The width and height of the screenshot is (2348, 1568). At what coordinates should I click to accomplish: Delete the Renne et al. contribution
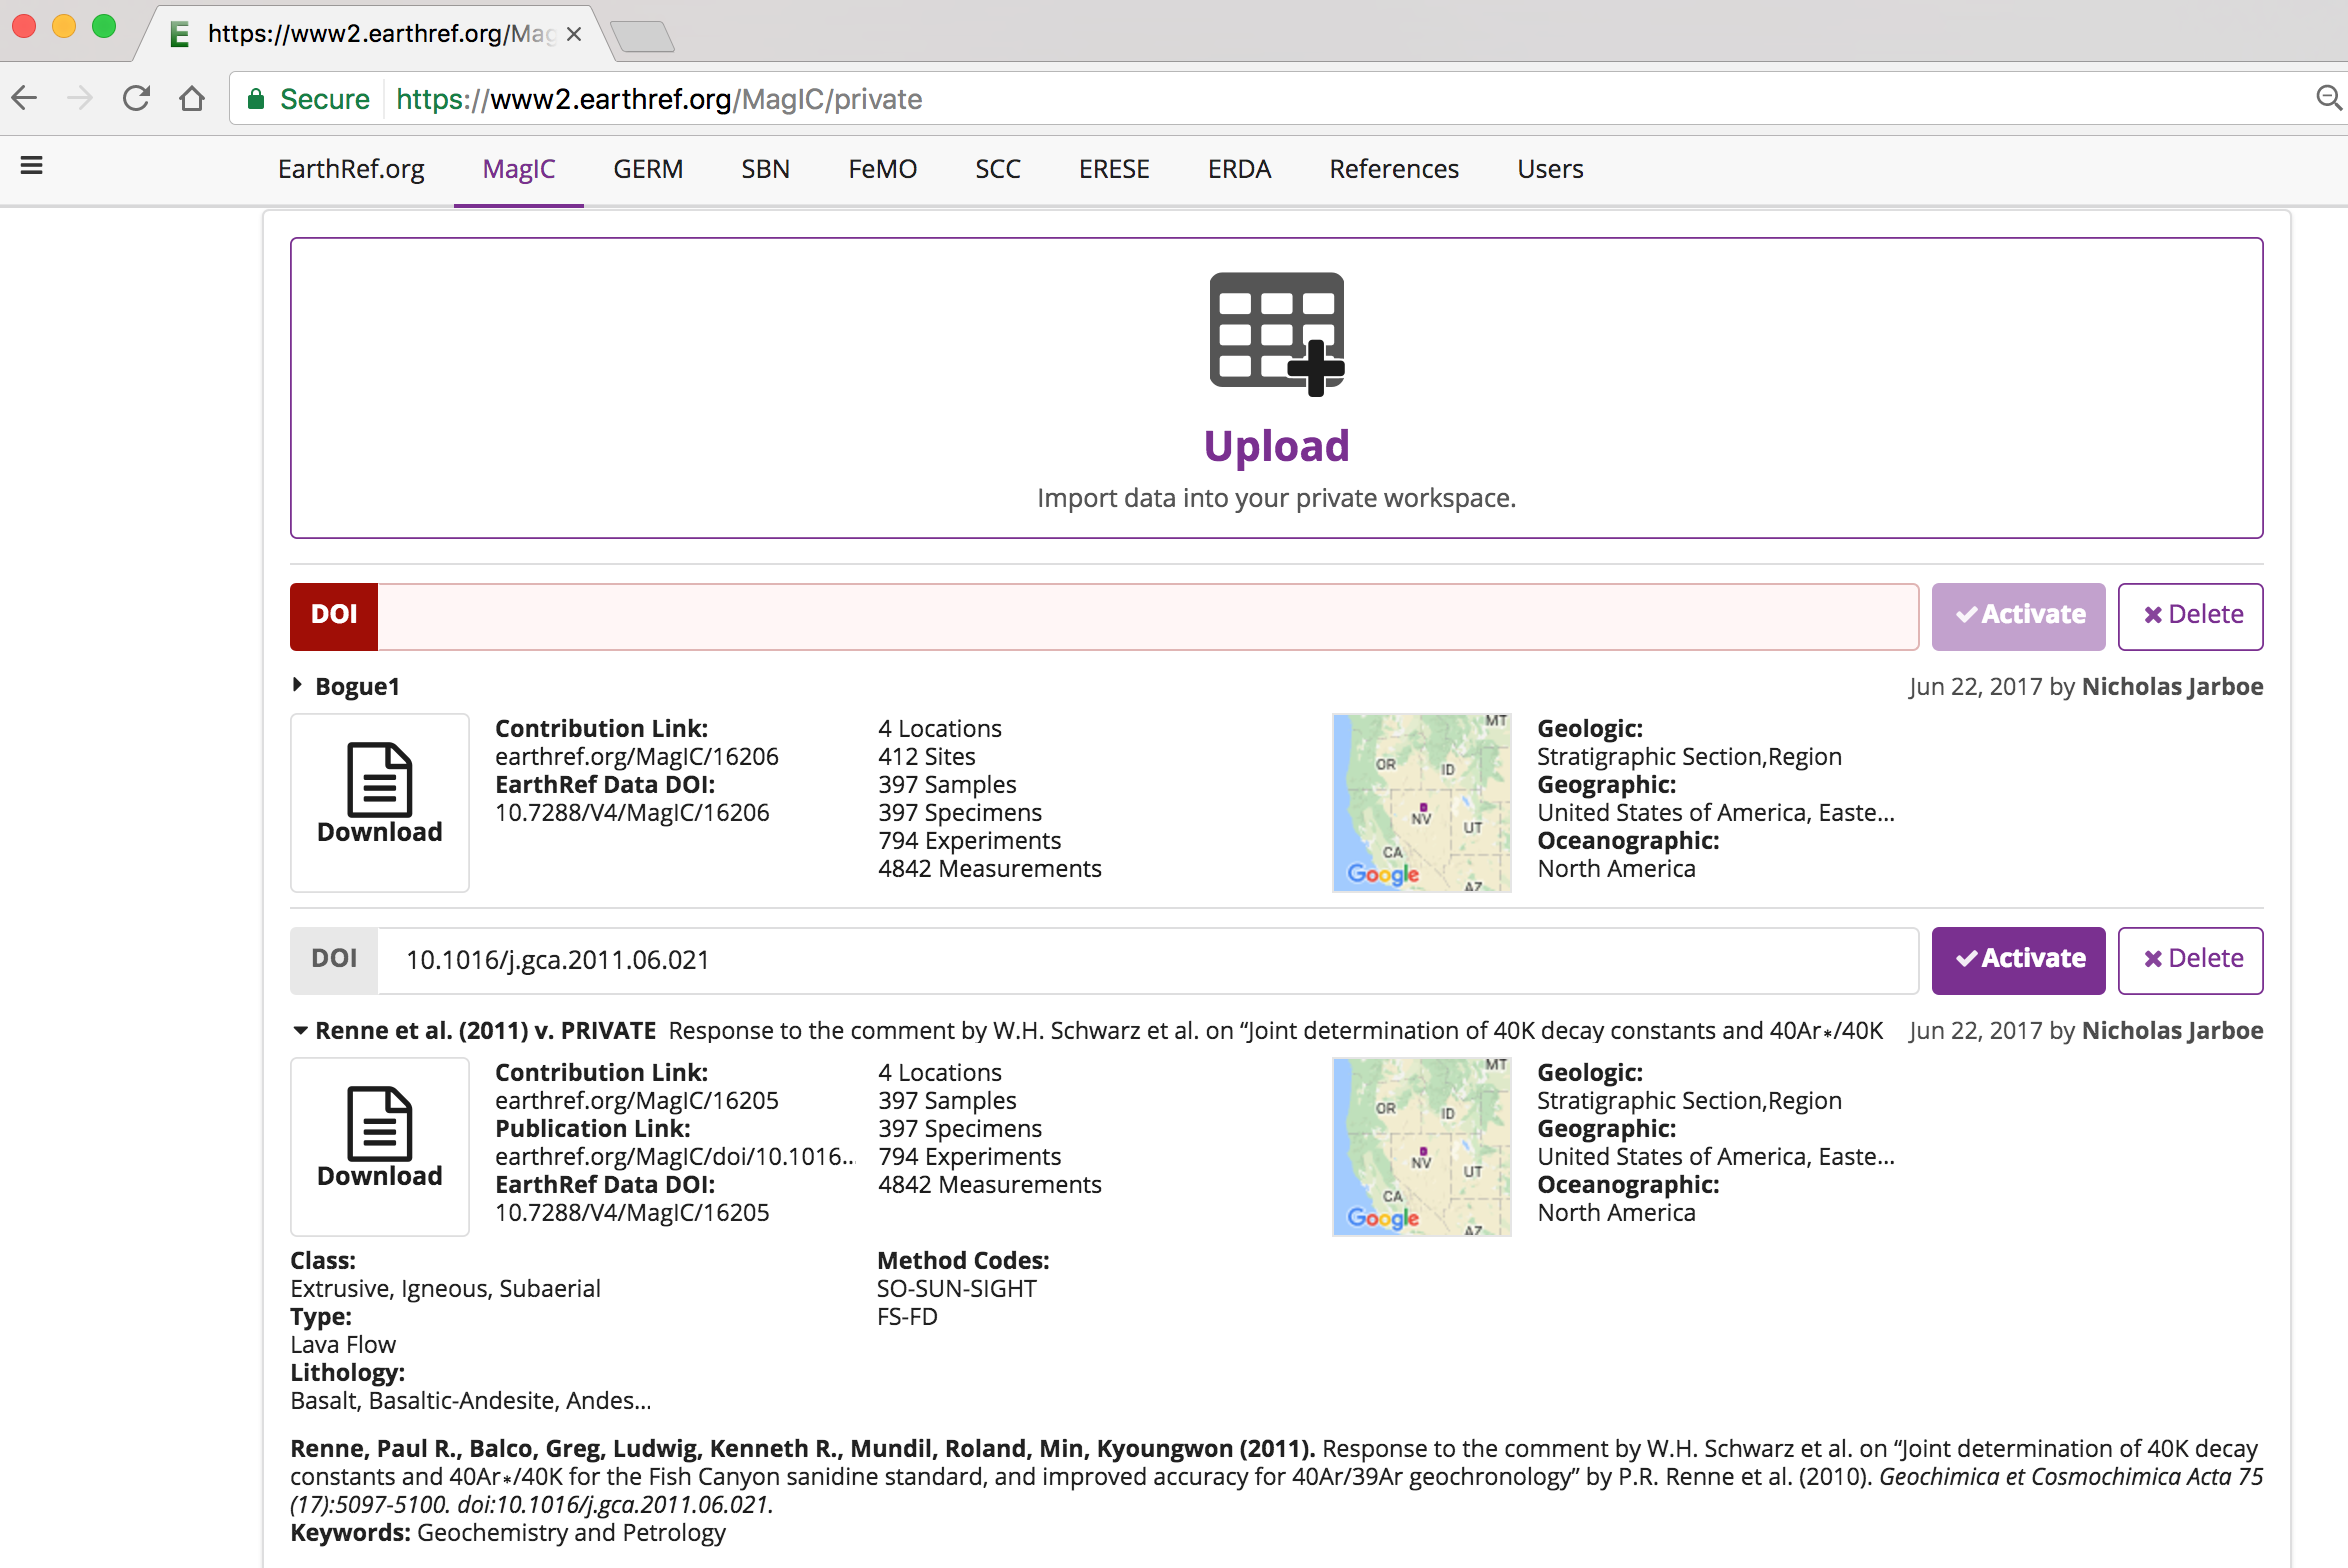(x=2190, y=960)
